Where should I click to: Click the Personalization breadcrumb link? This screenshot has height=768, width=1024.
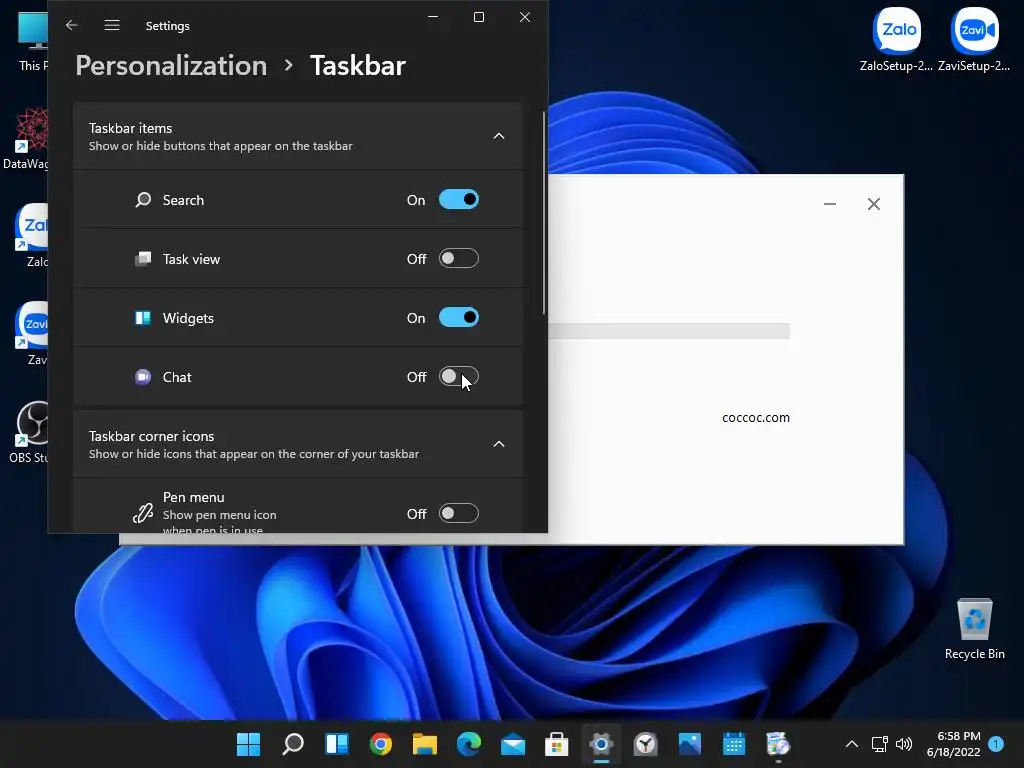click(171, 65)
